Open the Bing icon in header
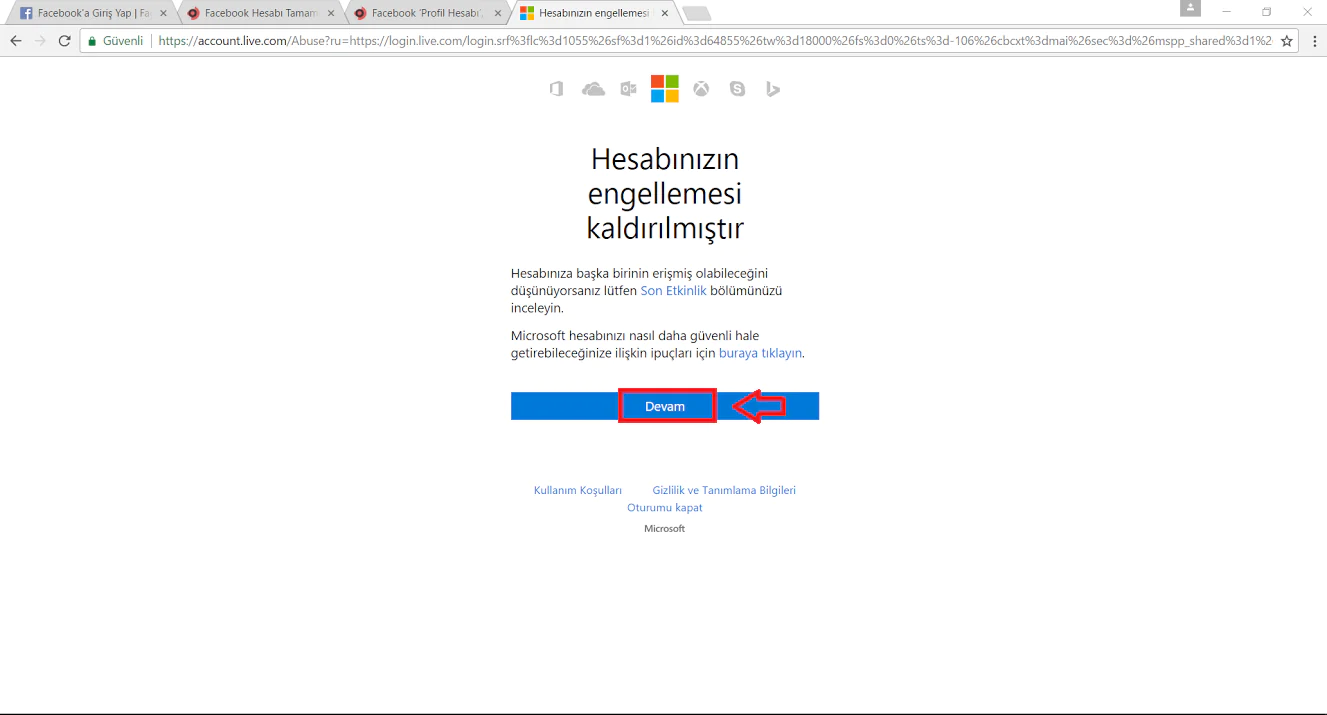This screenshot has height=715, width=1327. (x=773, y=89)
